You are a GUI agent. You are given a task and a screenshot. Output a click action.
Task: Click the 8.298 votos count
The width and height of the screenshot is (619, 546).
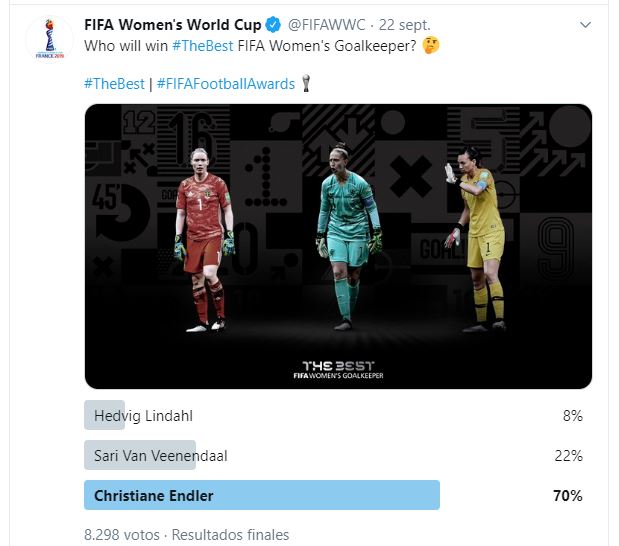122,535
